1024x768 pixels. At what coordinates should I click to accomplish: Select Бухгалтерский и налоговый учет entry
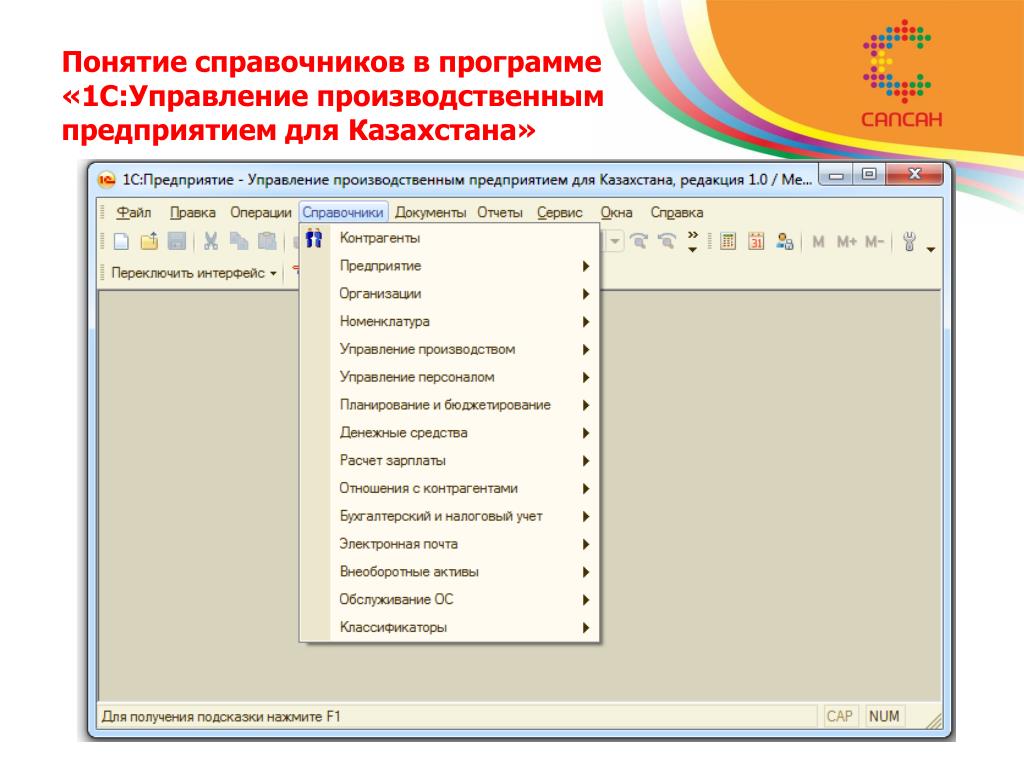coord(449,517)
